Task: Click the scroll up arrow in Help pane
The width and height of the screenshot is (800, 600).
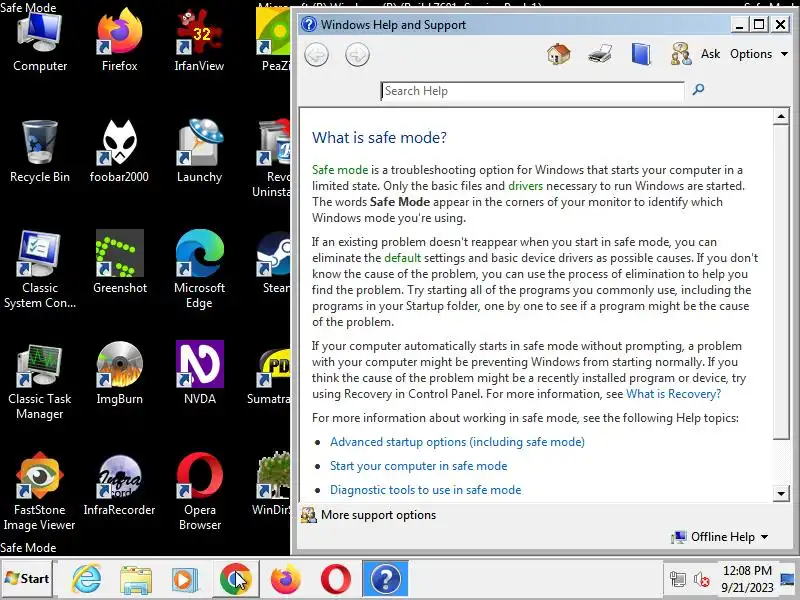Action: (x=781, y=116)
